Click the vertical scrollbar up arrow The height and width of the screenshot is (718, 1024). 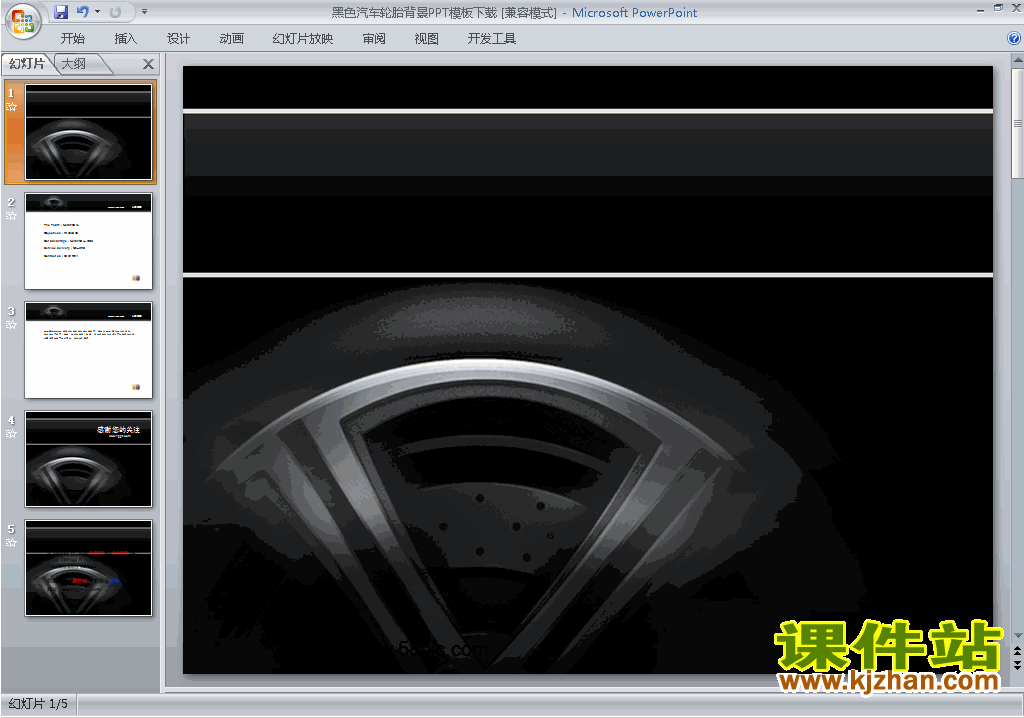[1017, 59]
